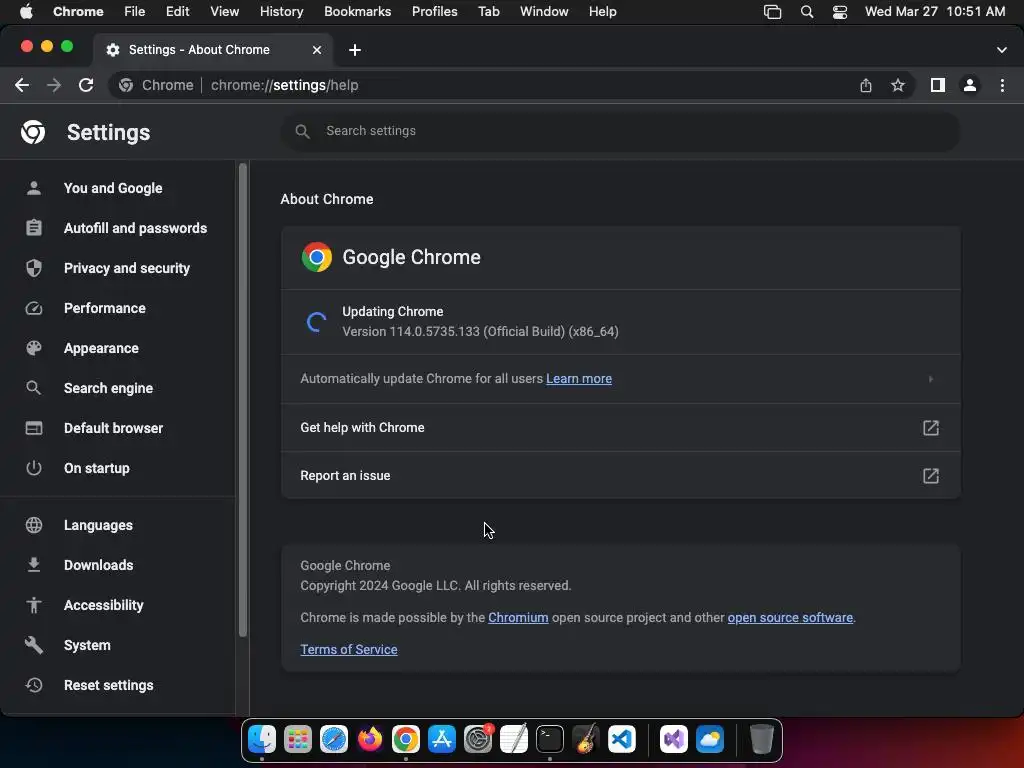Open the Bookmarks menu

coord(357,11)
